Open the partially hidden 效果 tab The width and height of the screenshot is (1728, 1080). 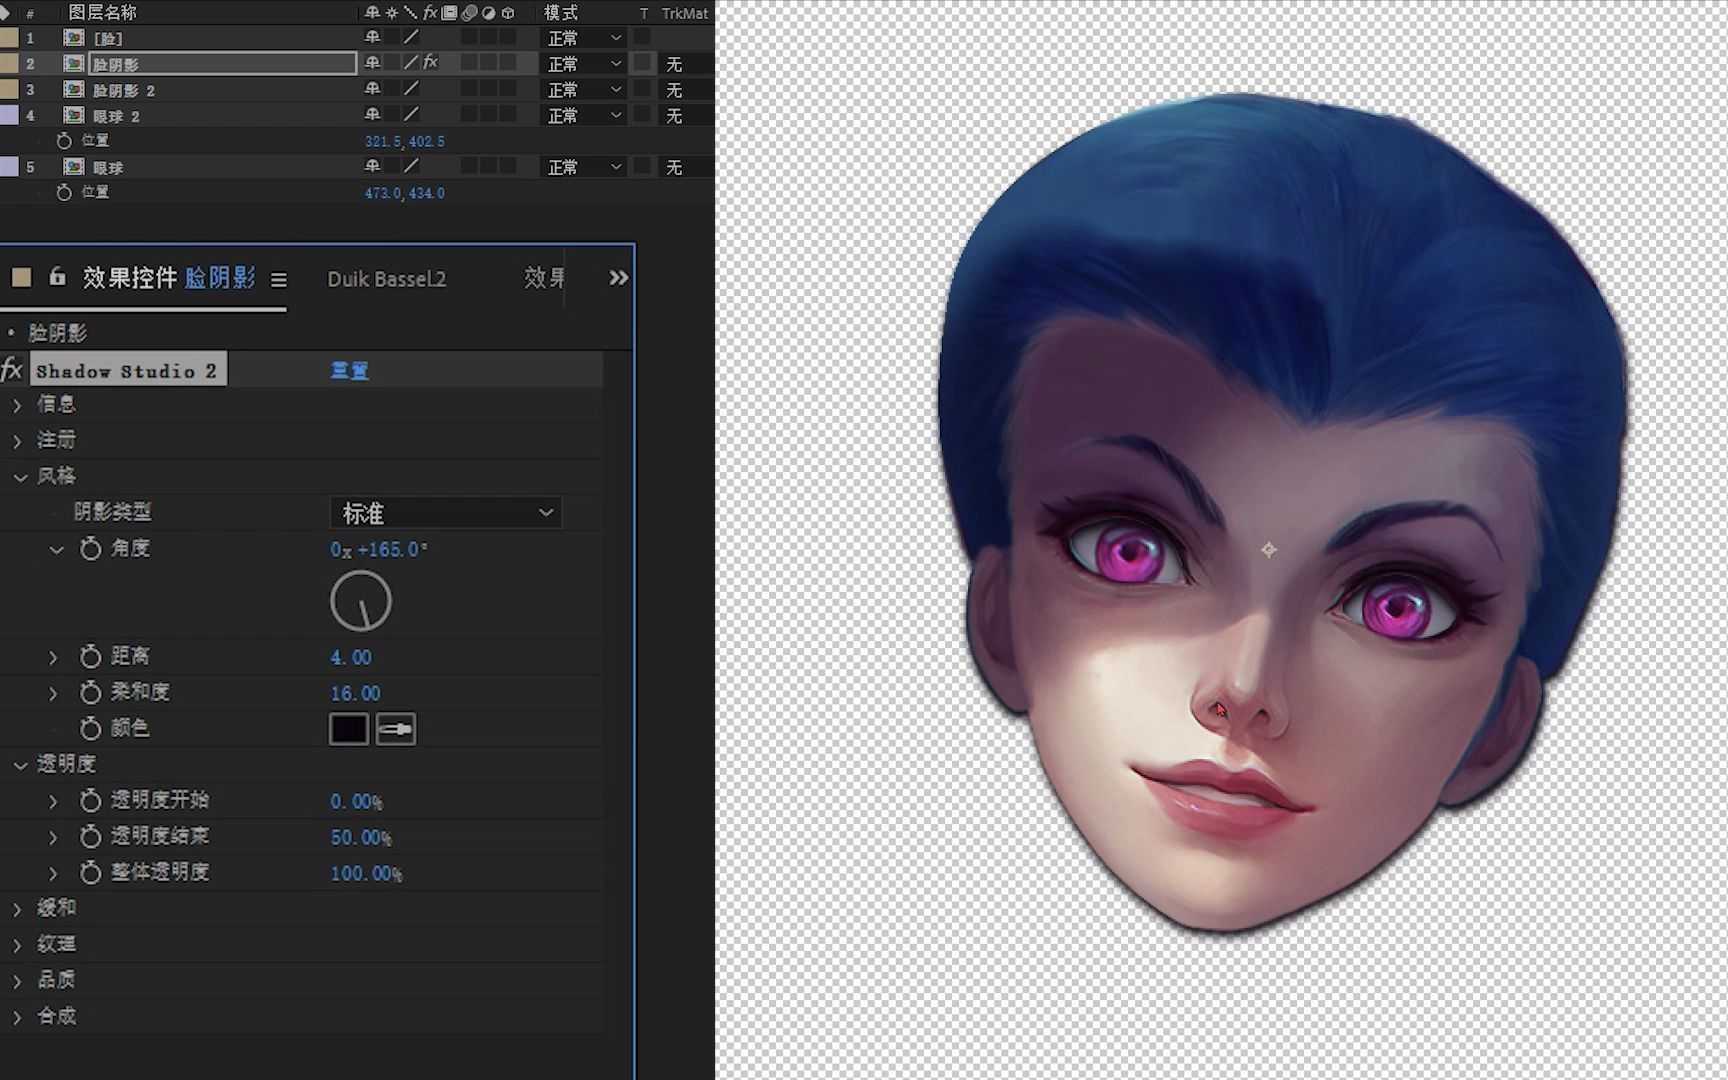545,278
